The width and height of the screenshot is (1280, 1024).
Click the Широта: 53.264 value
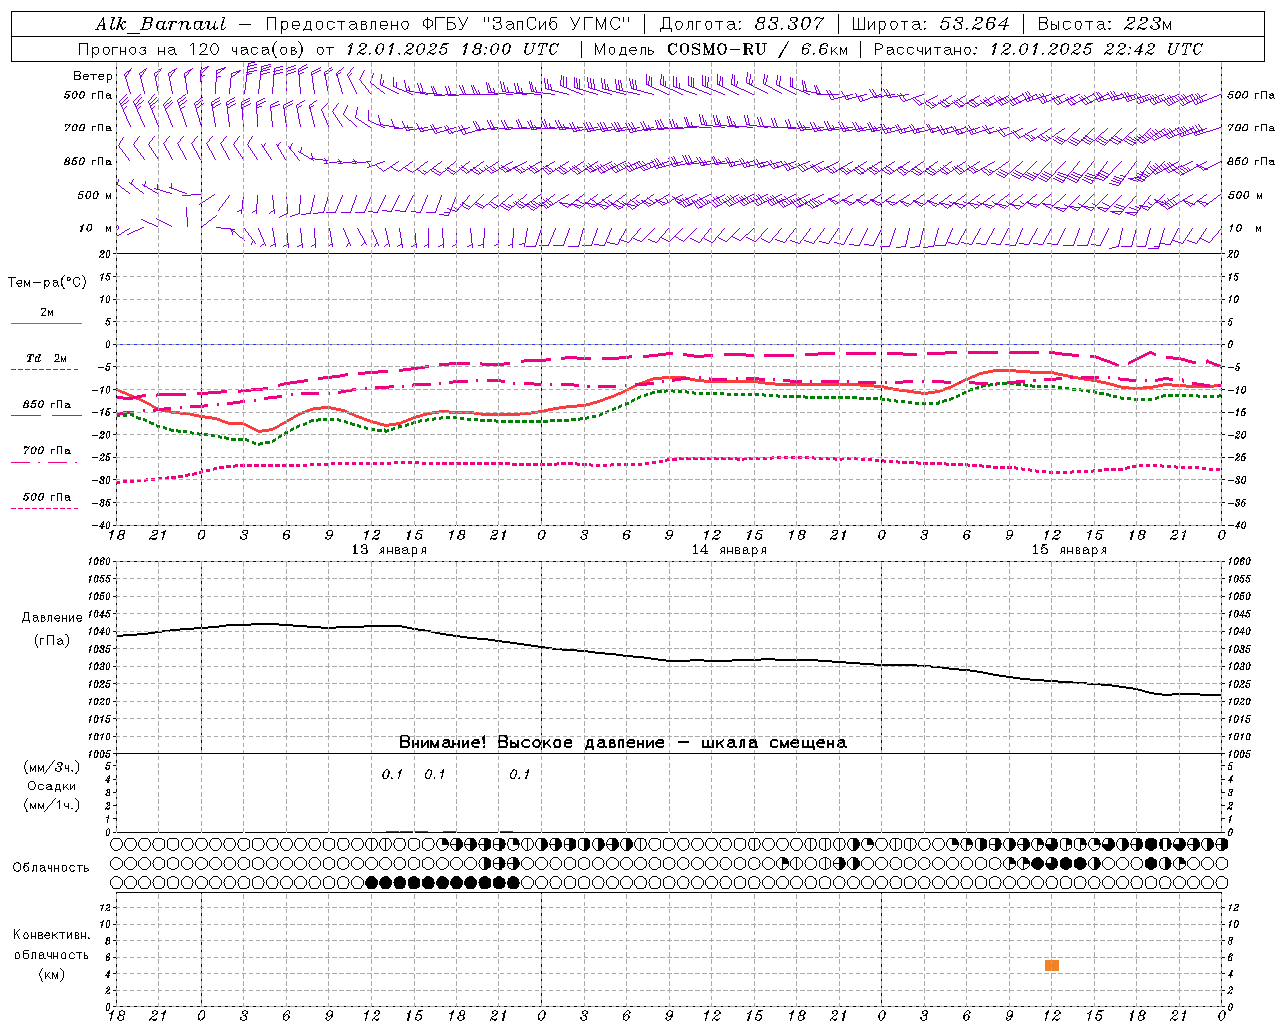point(930,24)
